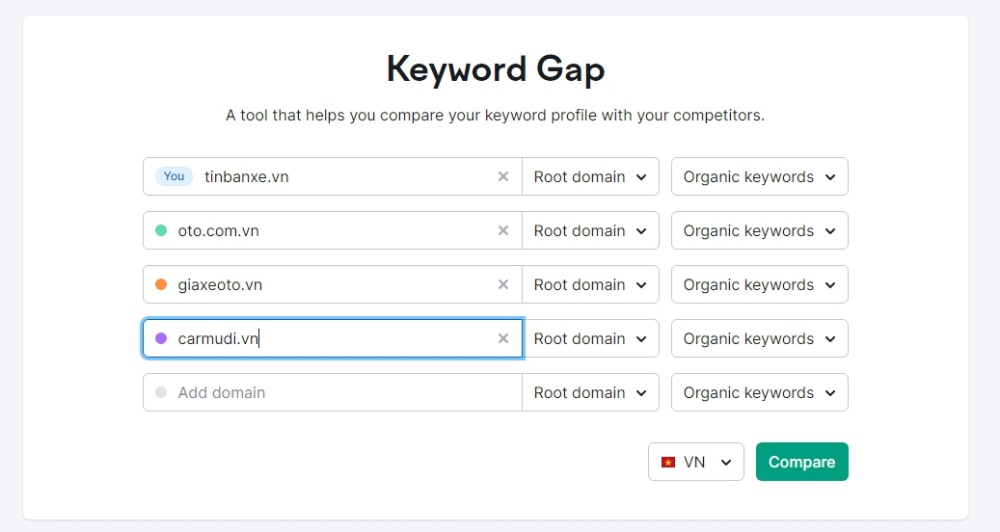Click the Vietnam flag icon
This screenshot has height=532, width=1000.
pos(668,462)
